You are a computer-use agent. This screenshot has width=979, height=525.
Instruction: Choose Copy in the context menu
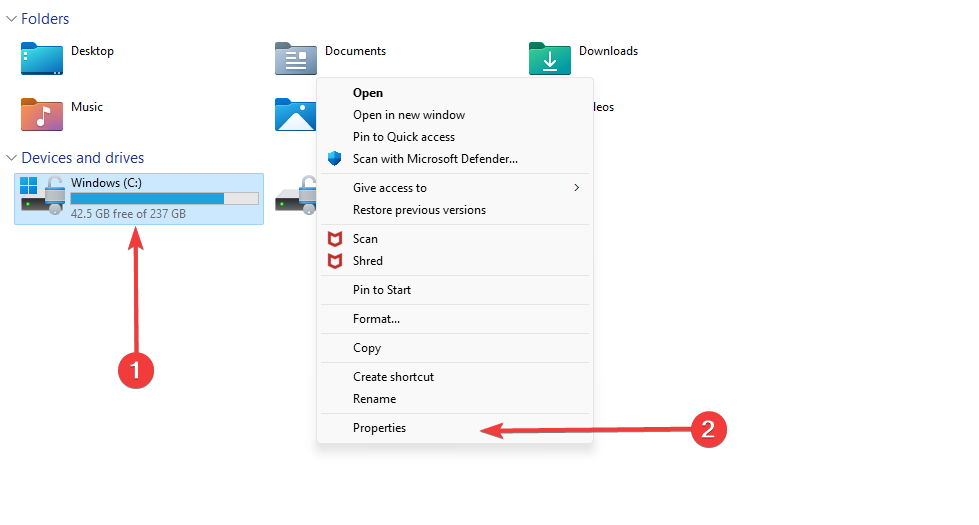(455, 348)
